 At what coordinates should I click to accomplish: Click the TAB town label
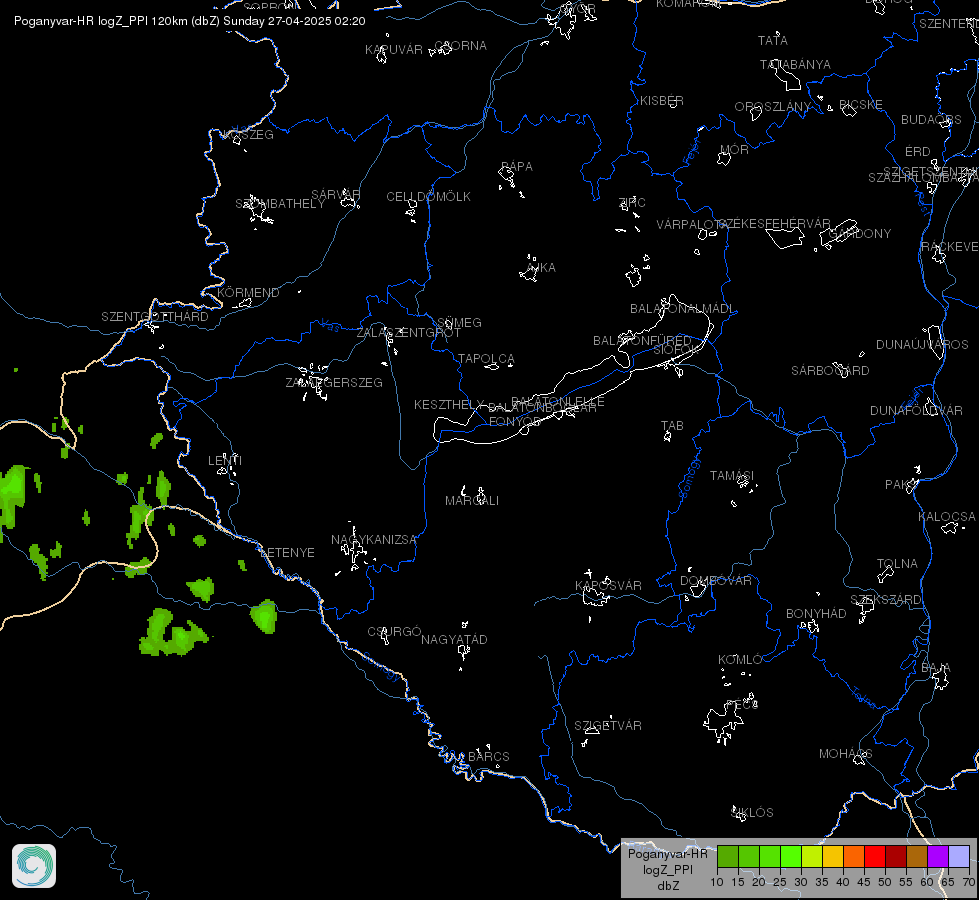point(672,426)
